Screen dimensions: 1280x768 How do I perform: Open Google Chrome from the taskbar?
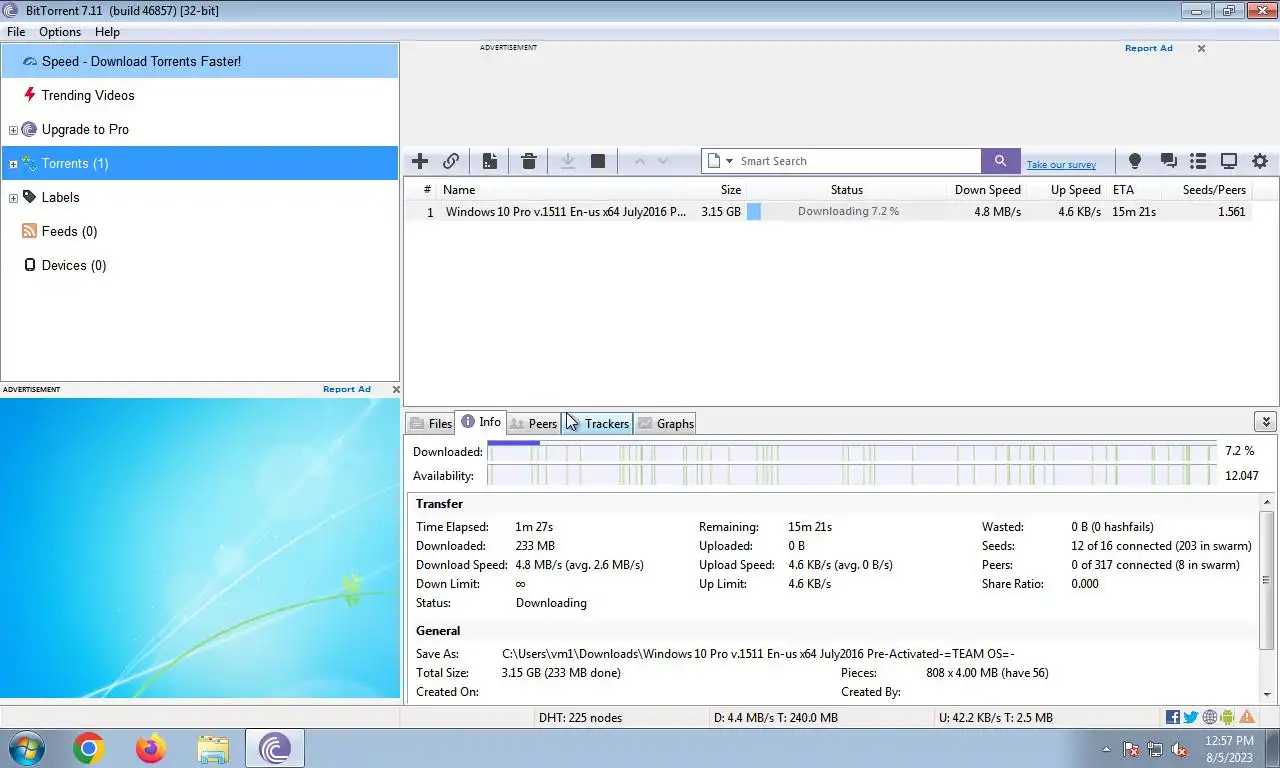click(x=89, y=748)
